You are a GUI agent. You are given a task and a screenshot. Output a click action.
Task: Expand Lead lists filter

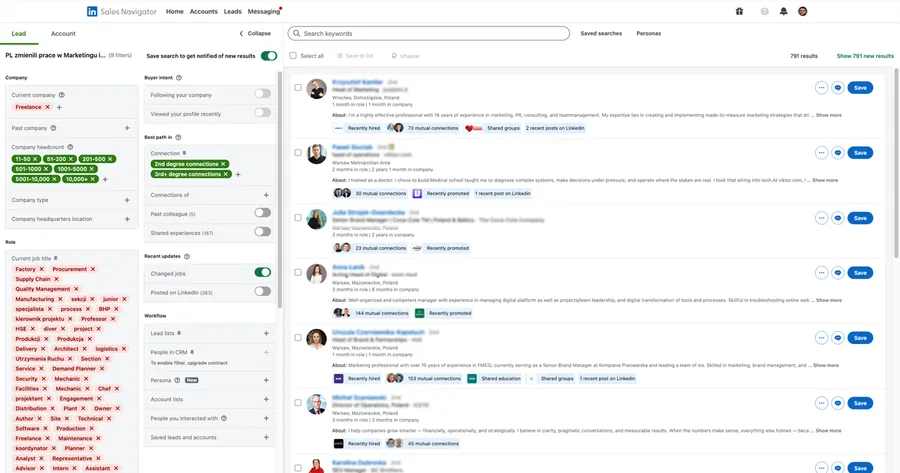(x=266, y=334)
